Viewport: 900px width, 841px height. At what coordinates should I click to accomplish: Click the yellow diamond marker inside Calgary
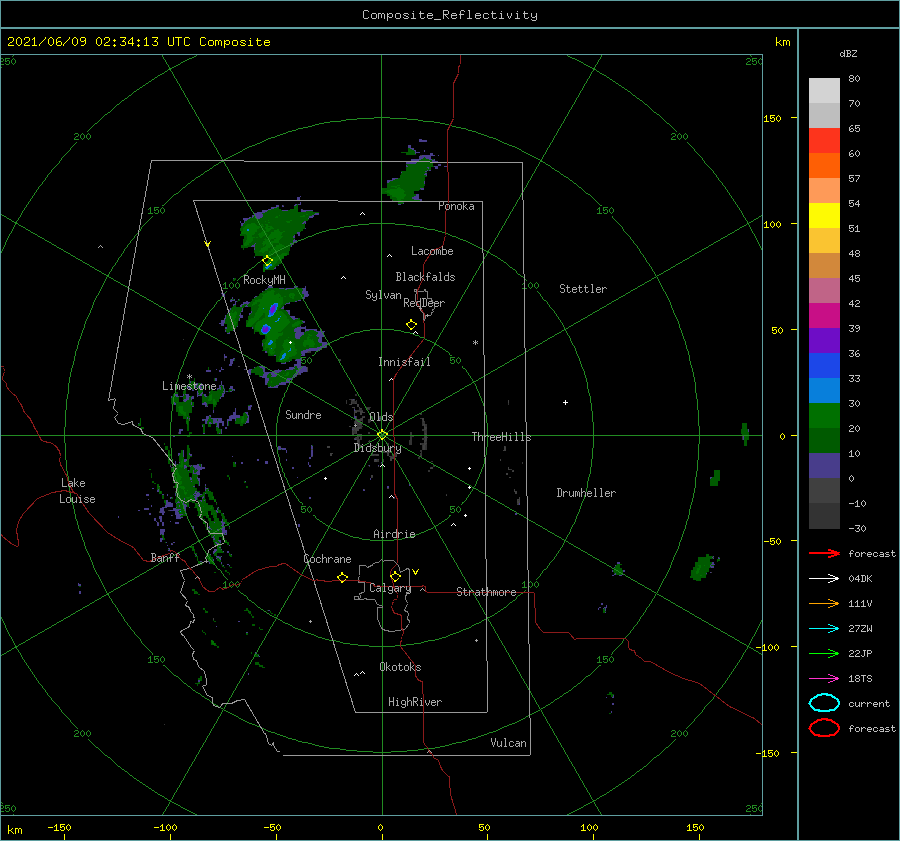395,576
